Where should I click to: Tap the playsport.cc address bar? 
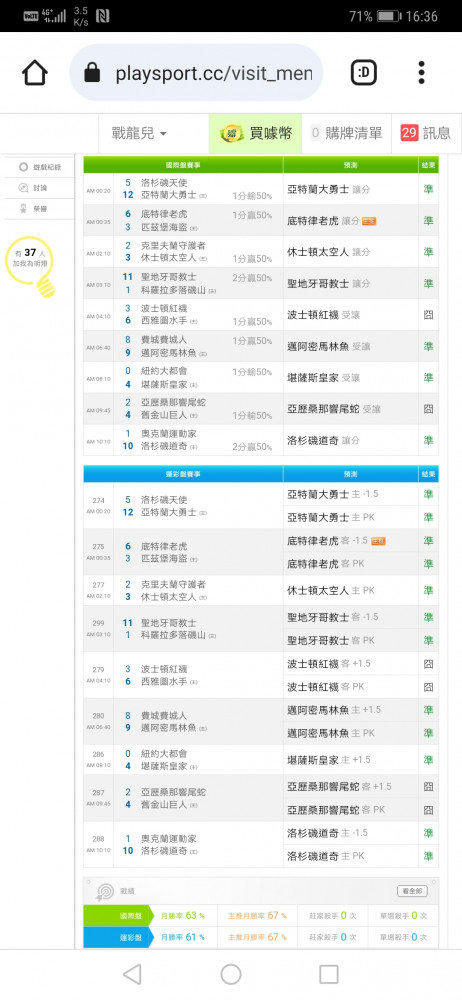click(196, 73)
